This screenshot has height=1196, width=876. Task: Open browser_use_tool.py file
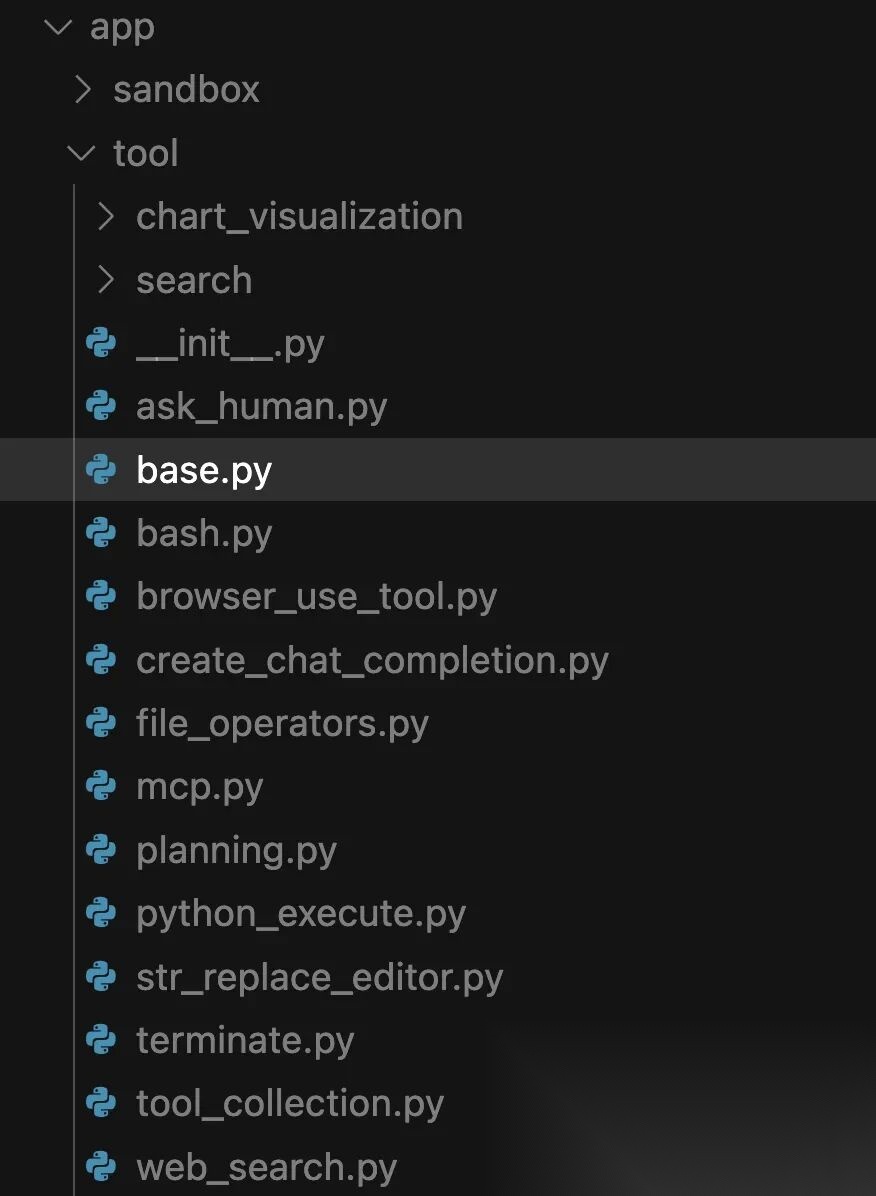316,597
